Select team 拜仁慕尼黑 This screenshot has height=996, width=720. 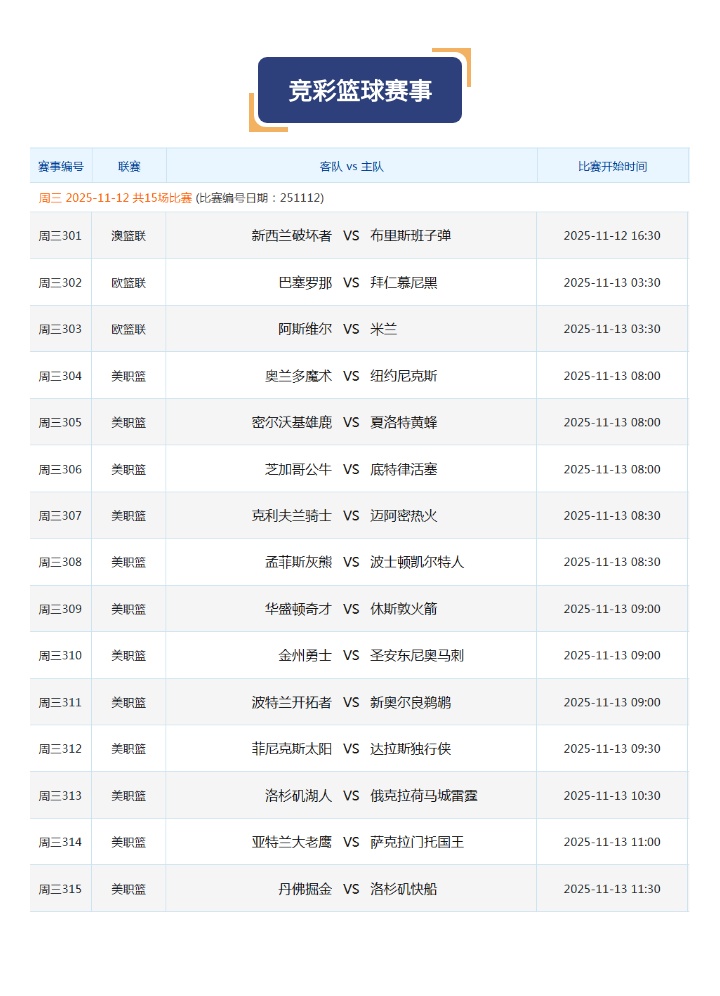(x=403, y=283)
